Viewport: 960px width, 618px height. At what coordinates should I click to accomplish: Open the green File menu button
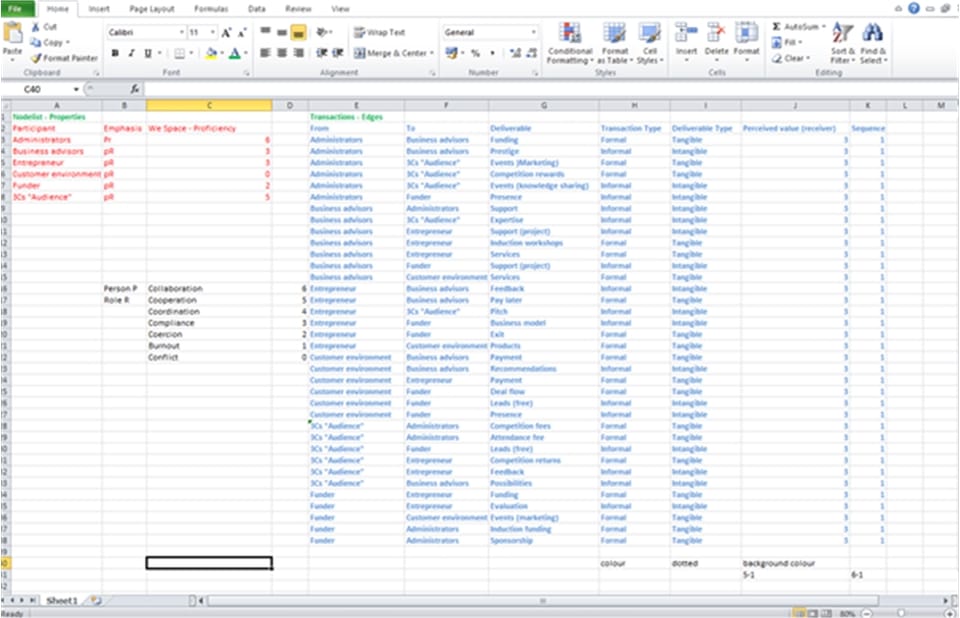(18, 8)
